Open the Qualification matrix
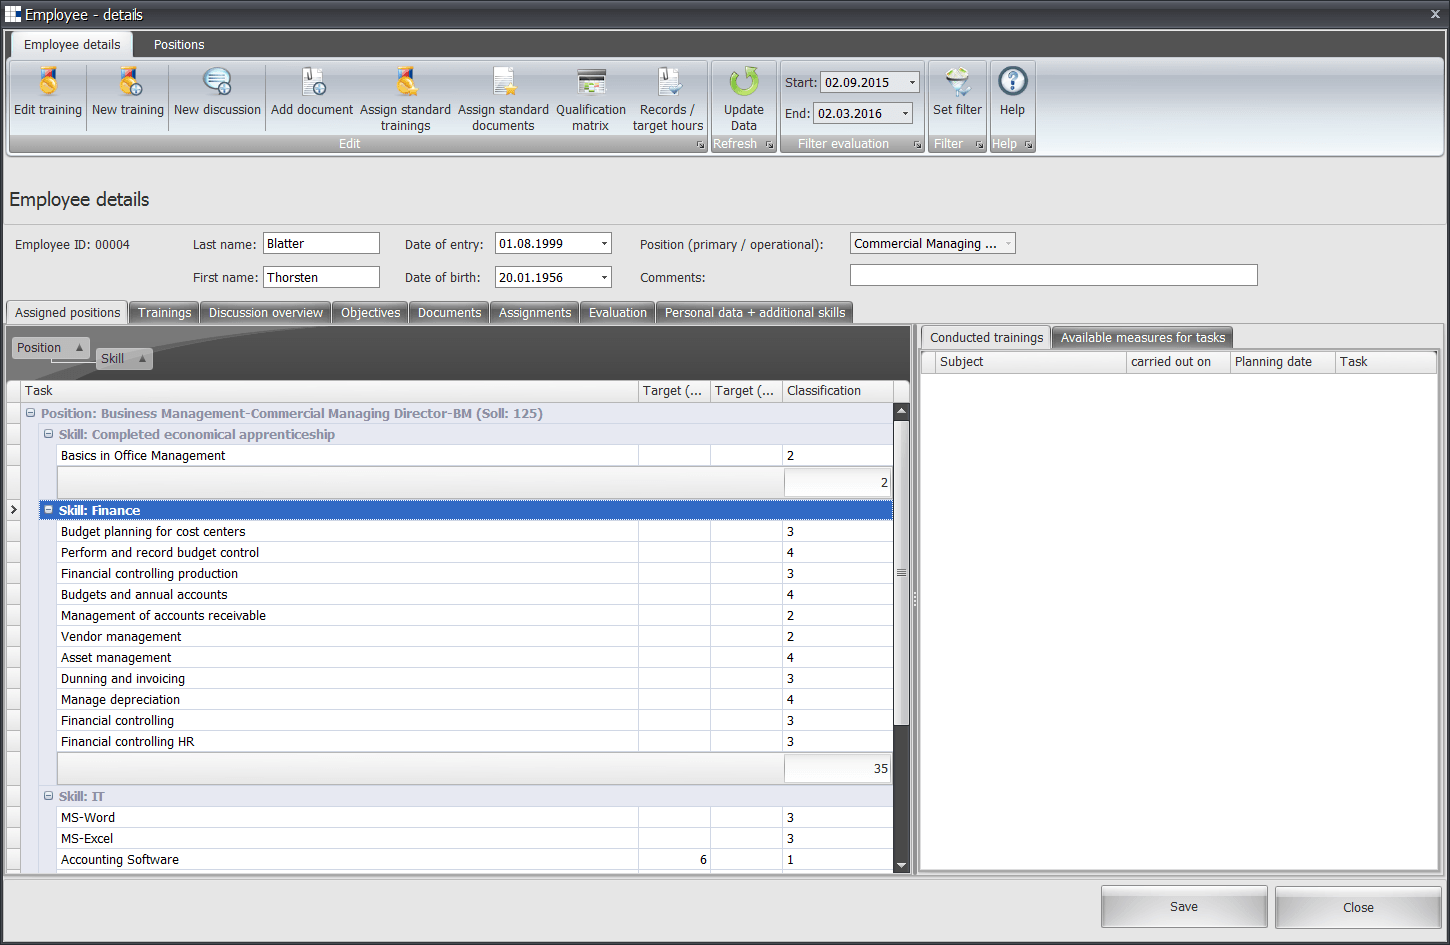The image size is (1450, 945). pyautogui.click(x=591, y=82)
